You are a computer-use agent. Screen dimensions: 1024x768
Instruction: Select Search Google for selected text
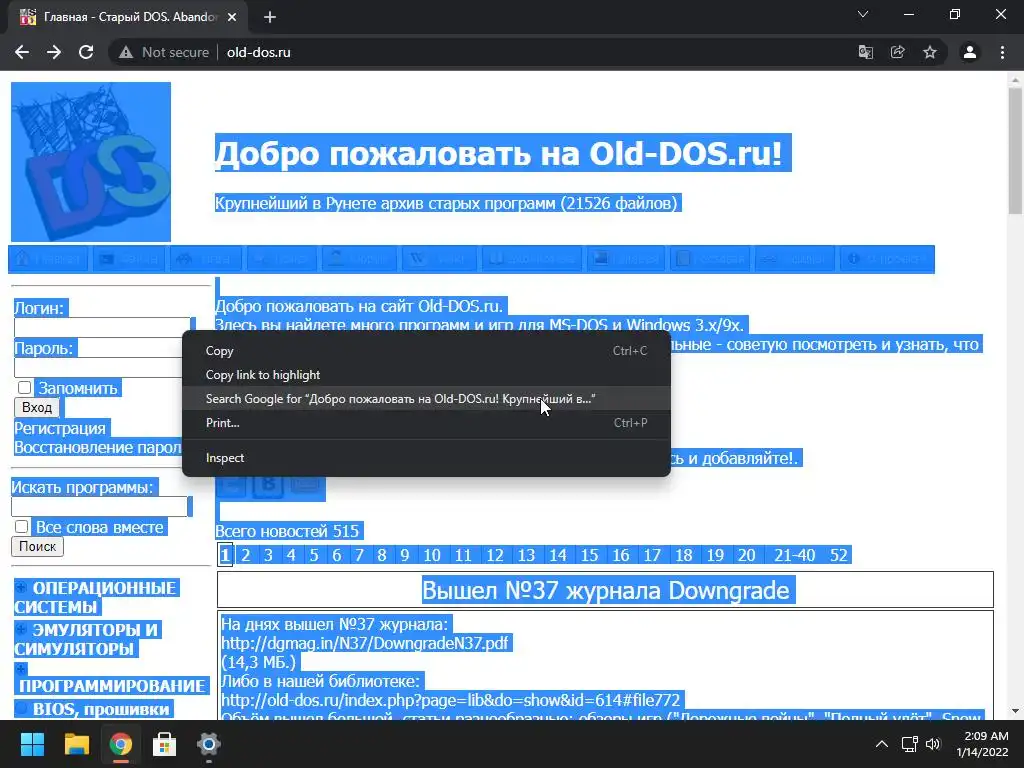pos(426,398)
